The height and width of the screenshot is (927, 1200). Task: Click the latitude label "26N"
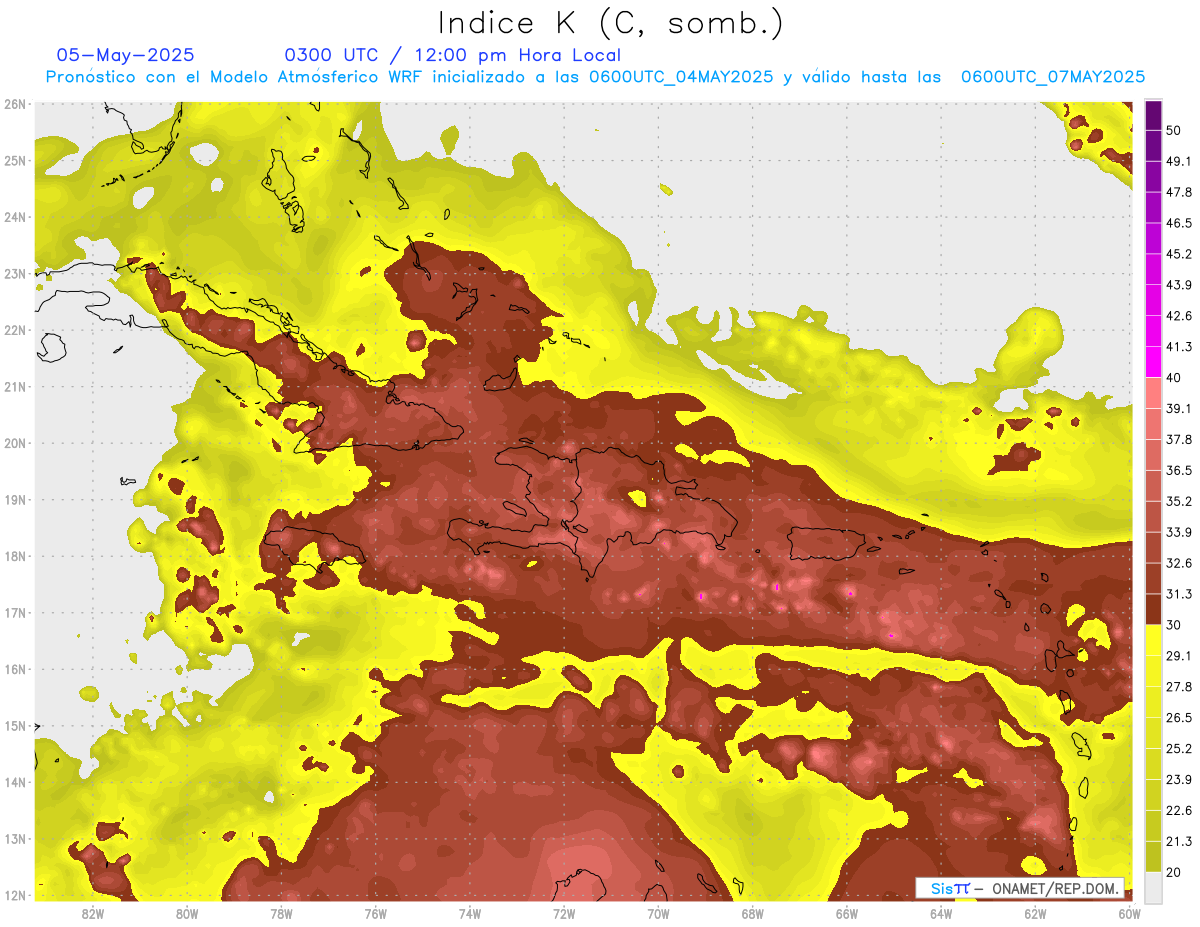coord(15,104)
